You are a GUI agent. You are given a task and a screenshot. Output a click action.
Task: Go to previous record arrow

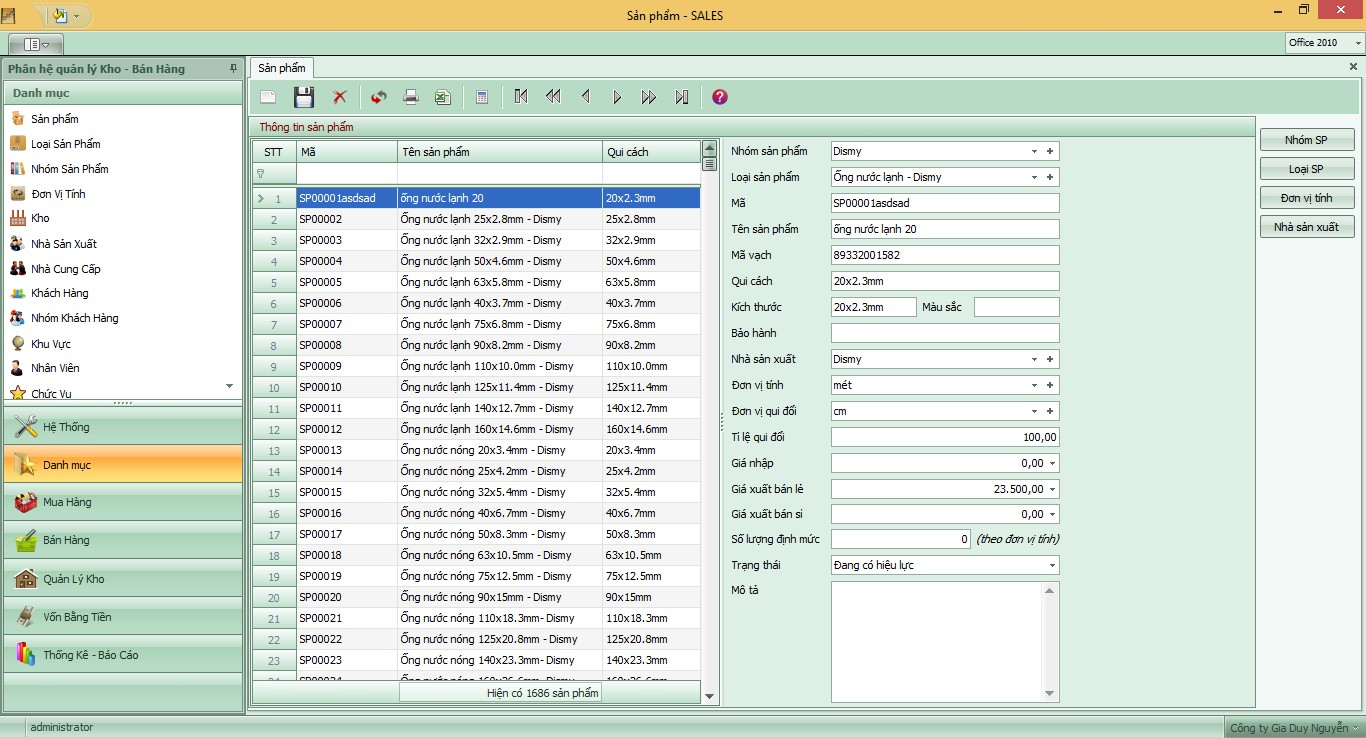pyautogui.click(x=585, y=97)
